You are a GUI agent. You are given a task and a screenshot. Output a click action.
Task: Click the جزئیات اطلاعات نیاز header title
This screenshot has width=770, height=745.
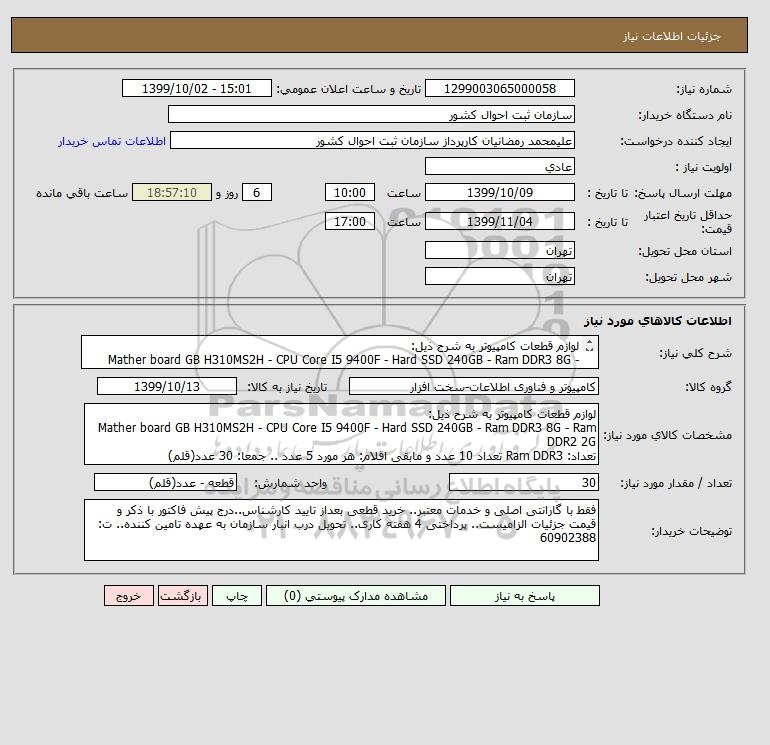click(x=671, y=37)
